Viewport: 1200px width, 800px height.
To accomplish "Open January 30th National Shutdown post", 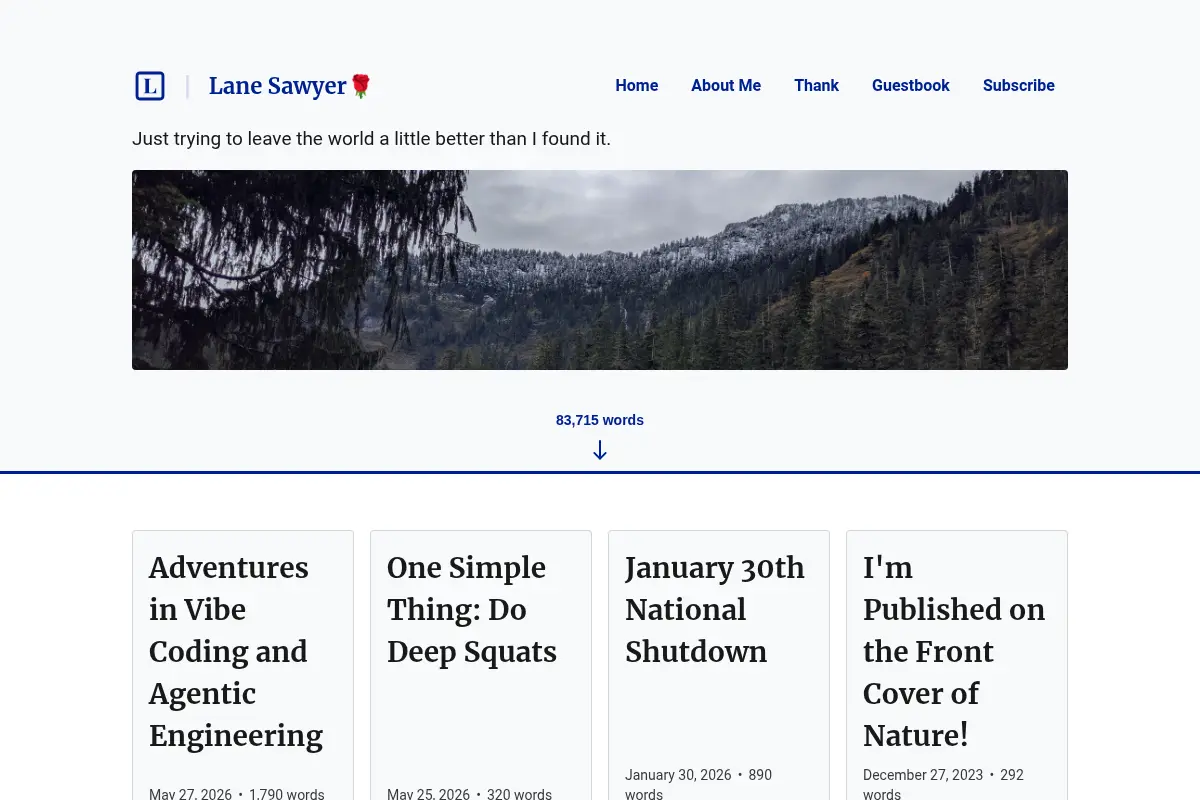I will (714, 609).
